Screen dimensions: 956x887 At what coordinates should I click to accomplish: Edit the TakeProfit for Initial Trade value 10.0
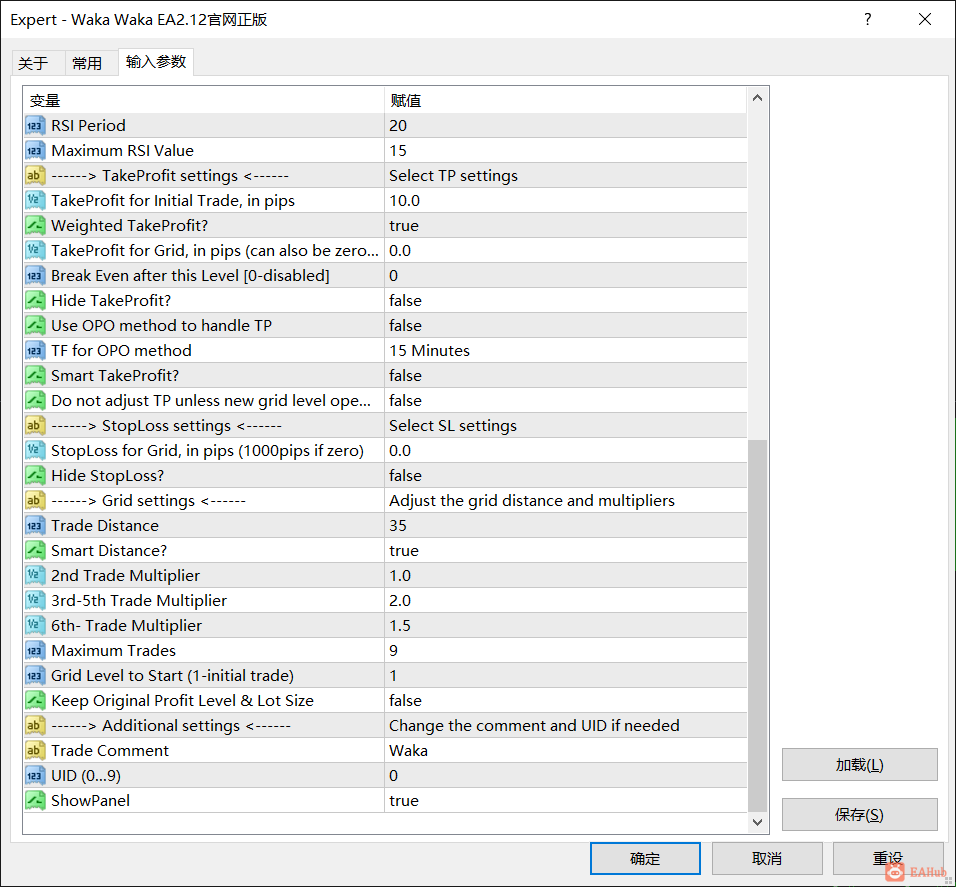(566, 201)
